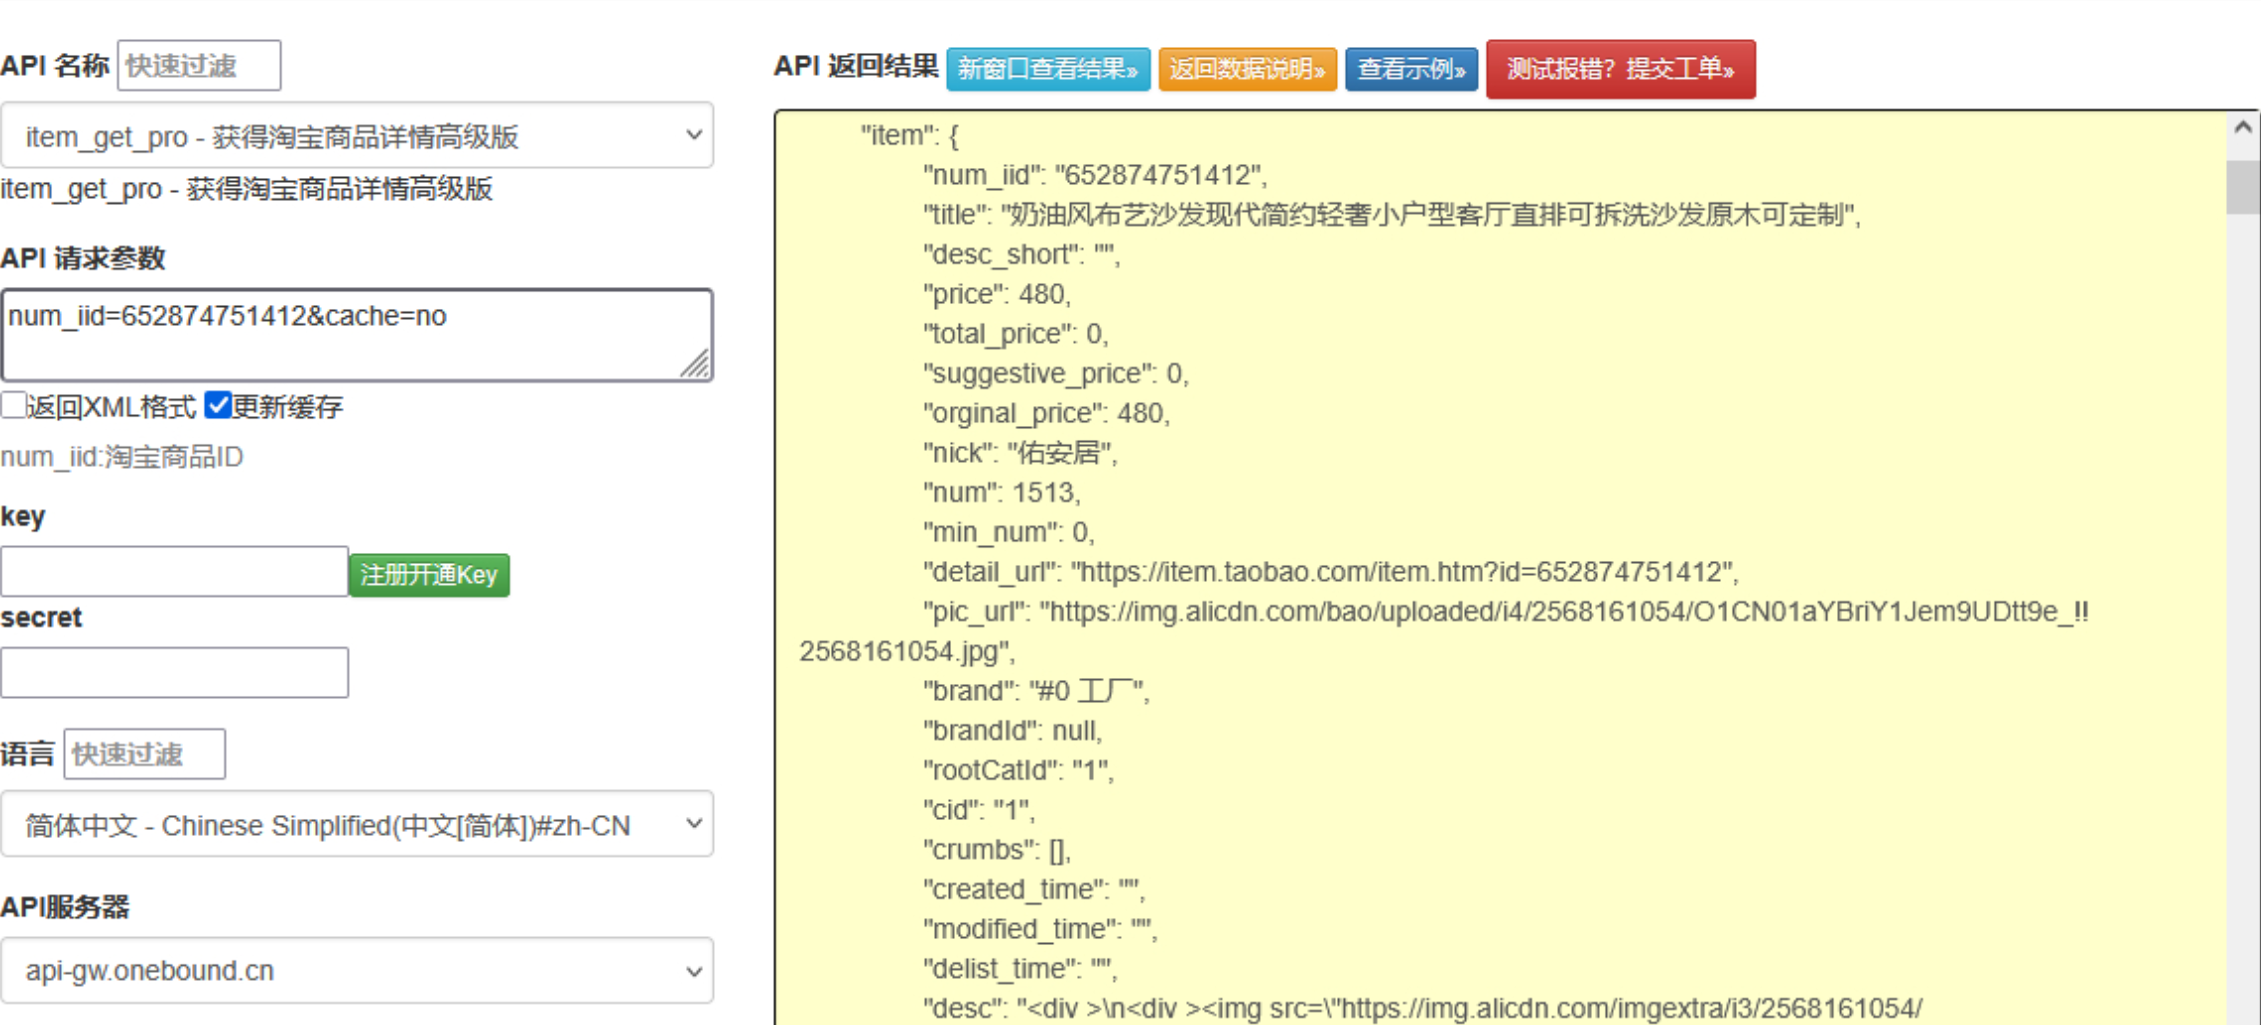Enable the 返回XML格式 checkbox

point(13,405)
